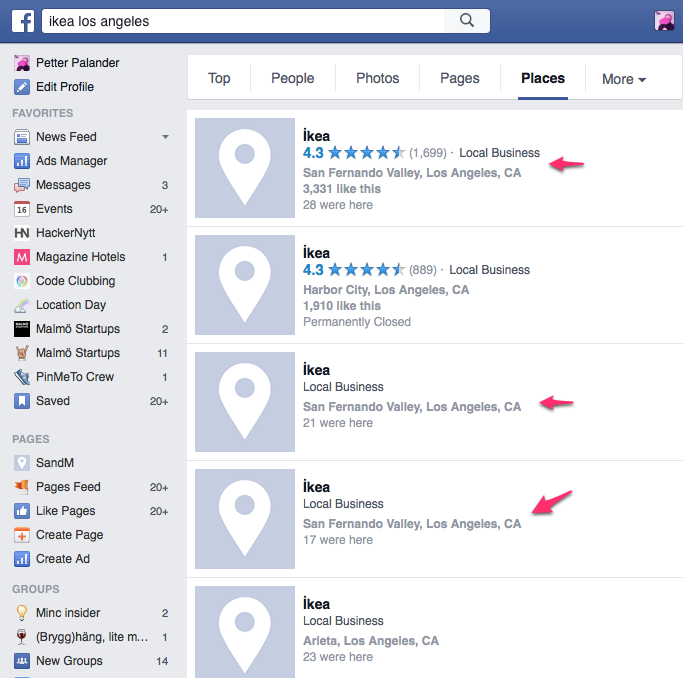Click the 4.3 rating of İkea with 1,699 reviews
The height and width of the screenshot is (678, 683).
tap(313, 153)
